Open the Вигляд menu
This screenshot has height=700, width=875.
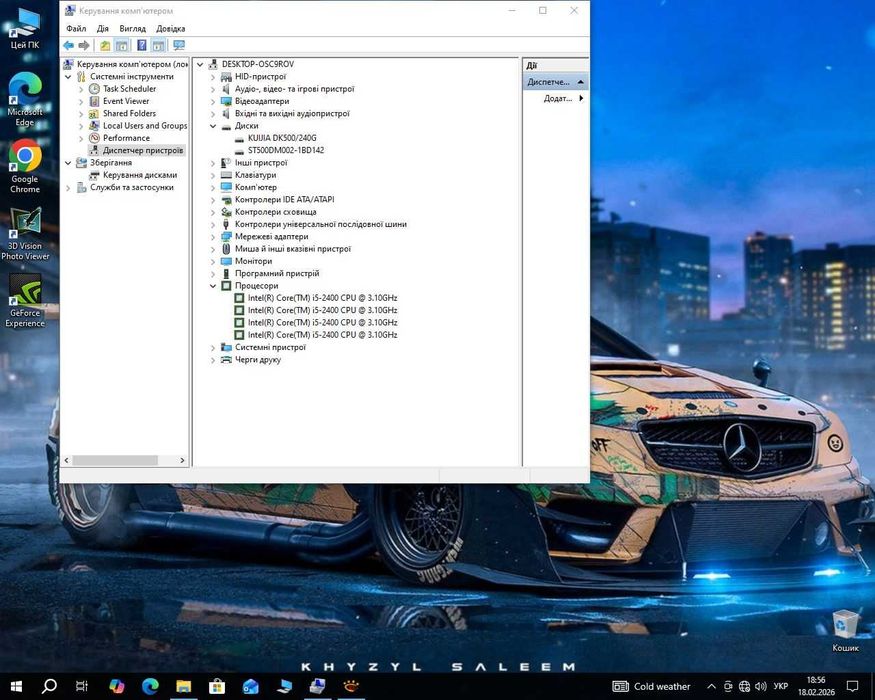coord(132,28)
